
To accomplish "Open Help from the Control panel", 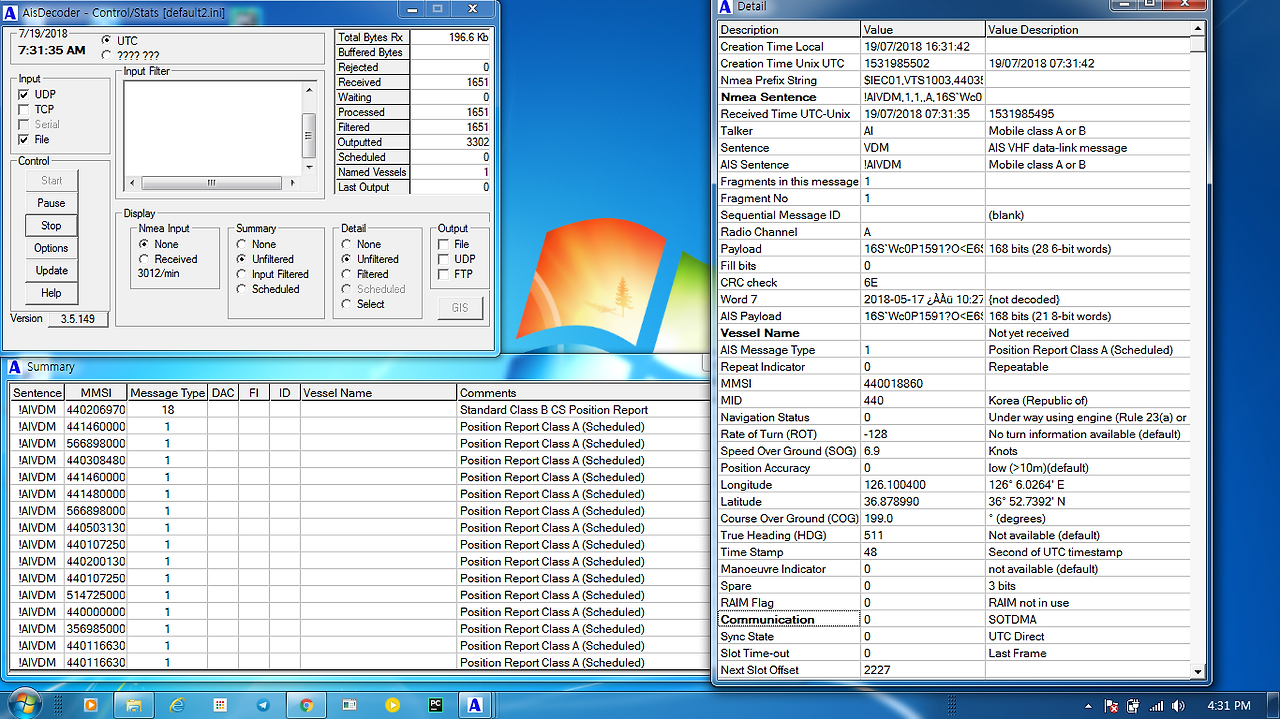I will pyautogui.click(x=51, y=293).
